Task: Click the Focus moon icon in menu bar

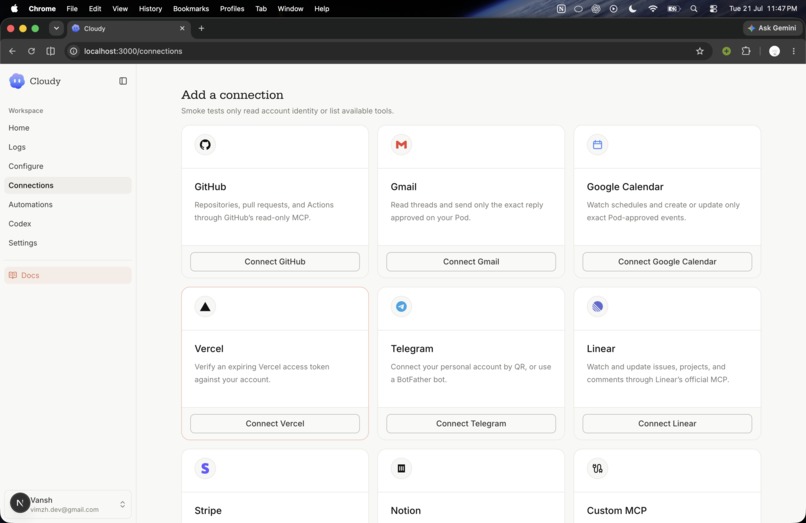Action: click(632, 9)
